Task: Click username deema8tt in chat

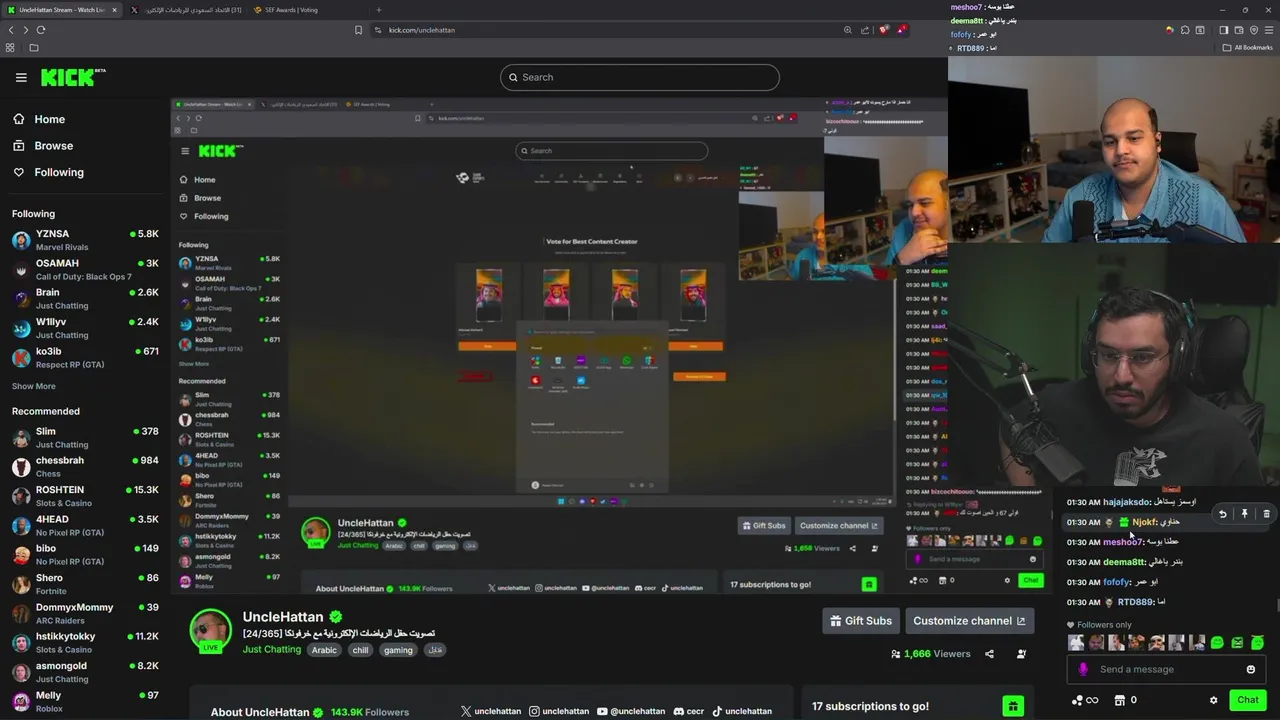Action: pyautogui.click(x=1123, y=562)
